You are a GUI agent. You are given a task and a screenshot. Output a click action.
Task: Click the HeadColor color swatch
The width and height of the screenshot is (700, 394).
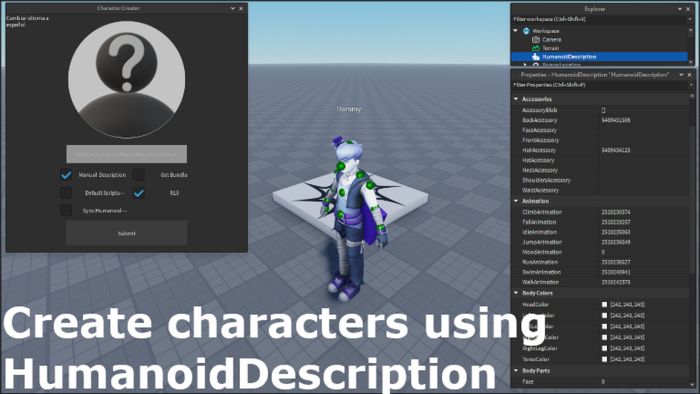click(x=604, y=304)
